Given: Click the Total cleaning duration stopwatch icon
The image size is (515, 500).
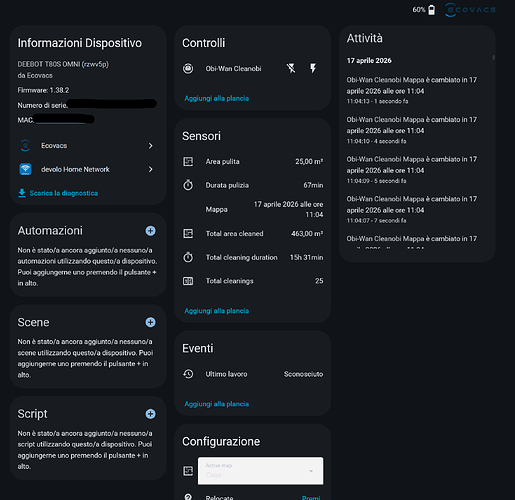Looking at the screenshot, I should tap(188, 257).
